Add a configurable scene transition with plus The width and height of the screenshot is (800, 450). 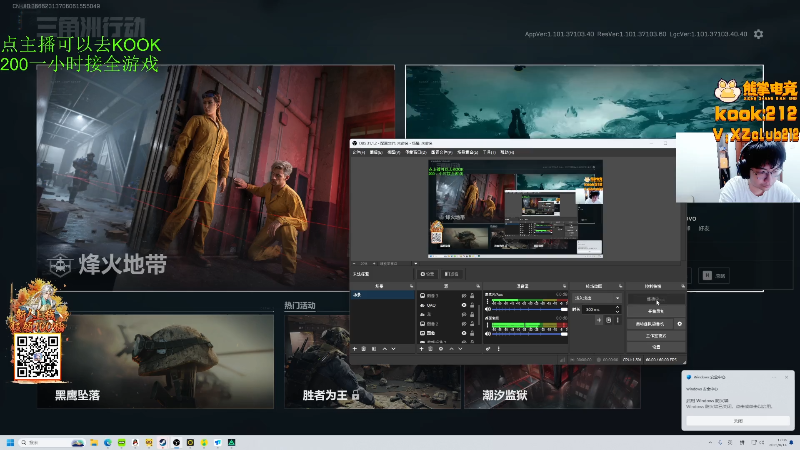click(599, 320)
